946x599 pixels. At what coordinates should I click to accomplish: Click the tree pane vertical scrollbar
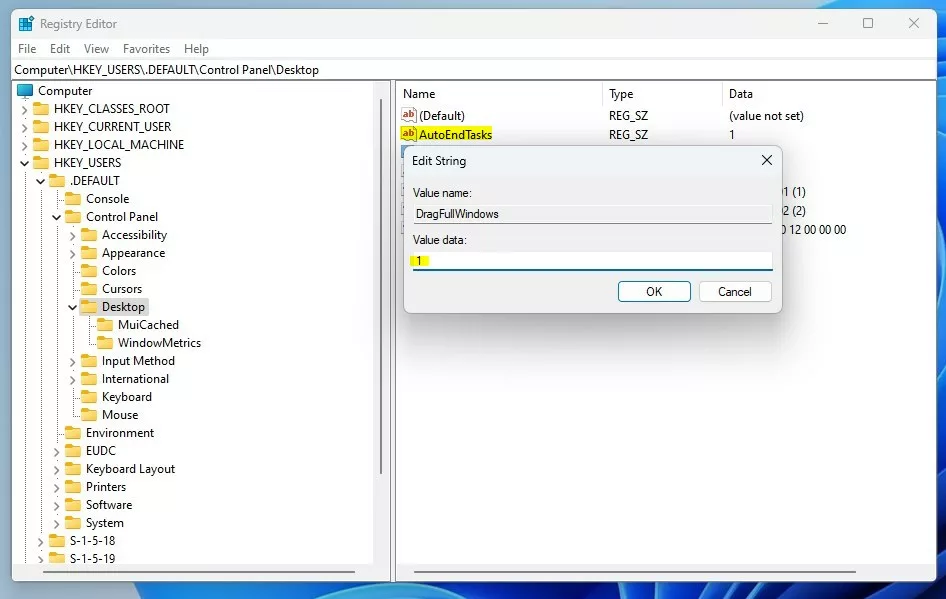coord(381,287)
